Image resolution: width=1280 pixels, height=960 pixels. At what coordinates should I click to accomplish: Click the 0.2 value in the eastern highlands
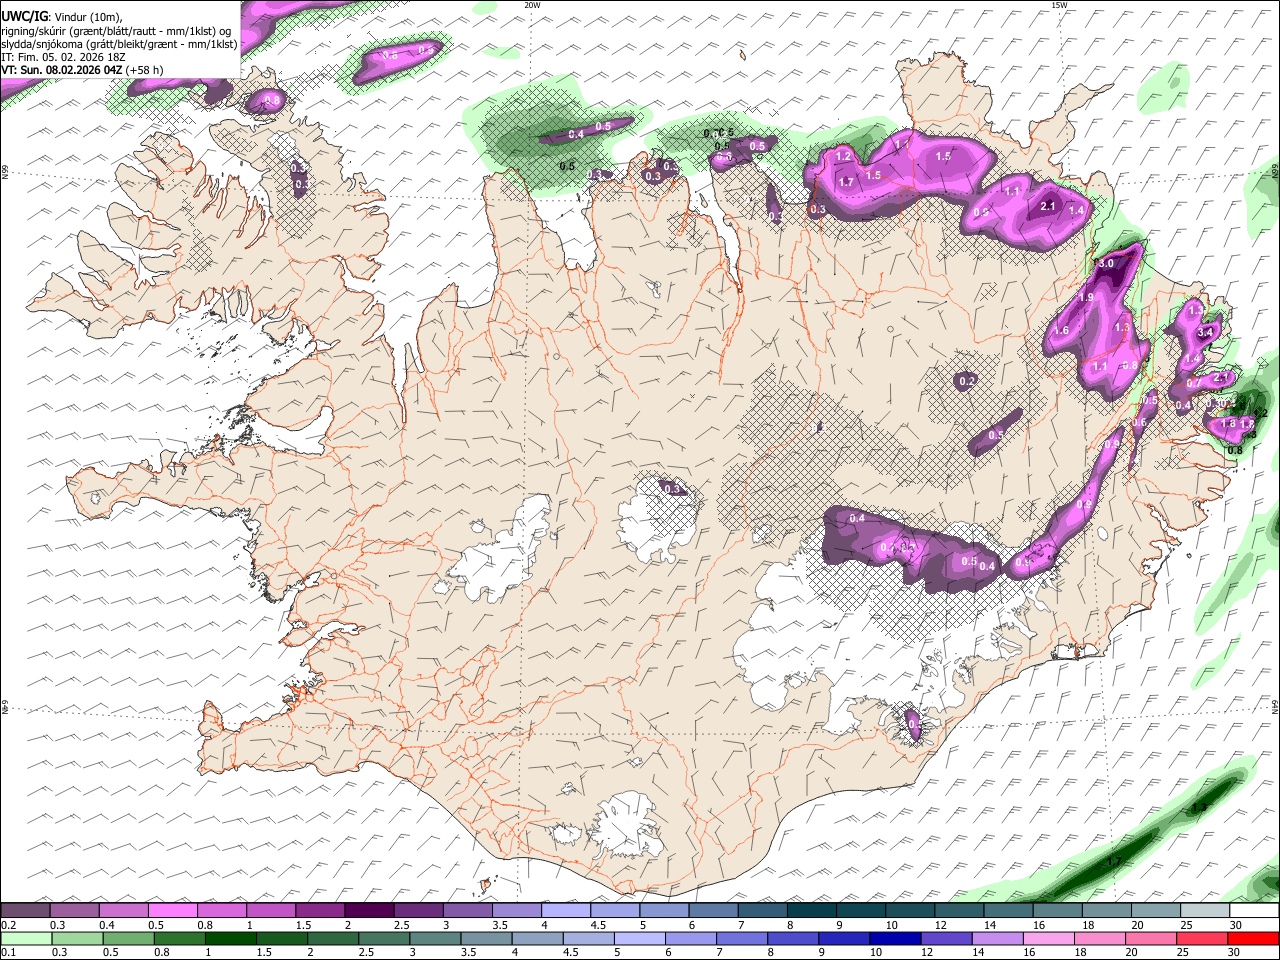pyautogui.click(x=966, y=381)
